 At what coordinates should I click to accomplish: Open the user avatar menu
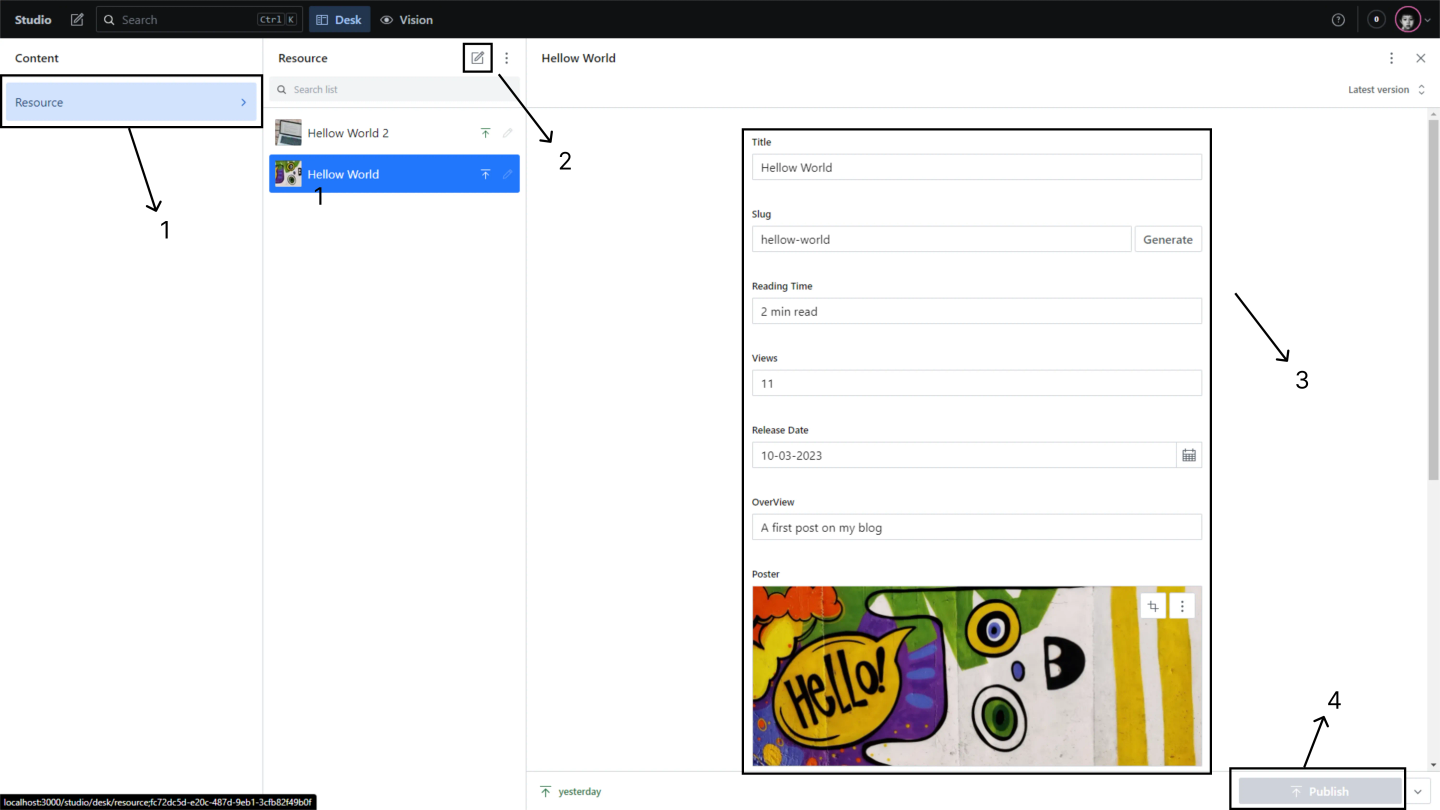1412,19
